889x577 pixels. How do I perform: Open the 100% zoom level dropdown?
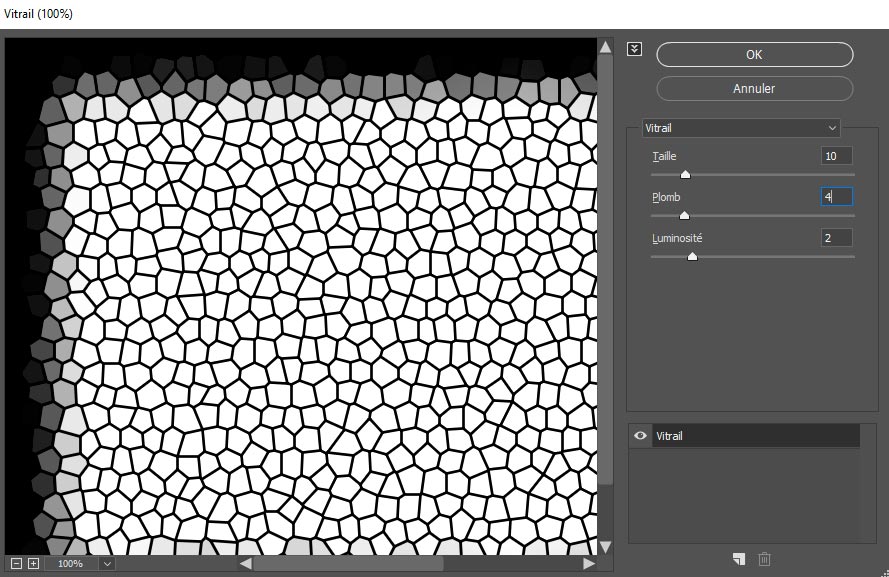coord(107,564)
